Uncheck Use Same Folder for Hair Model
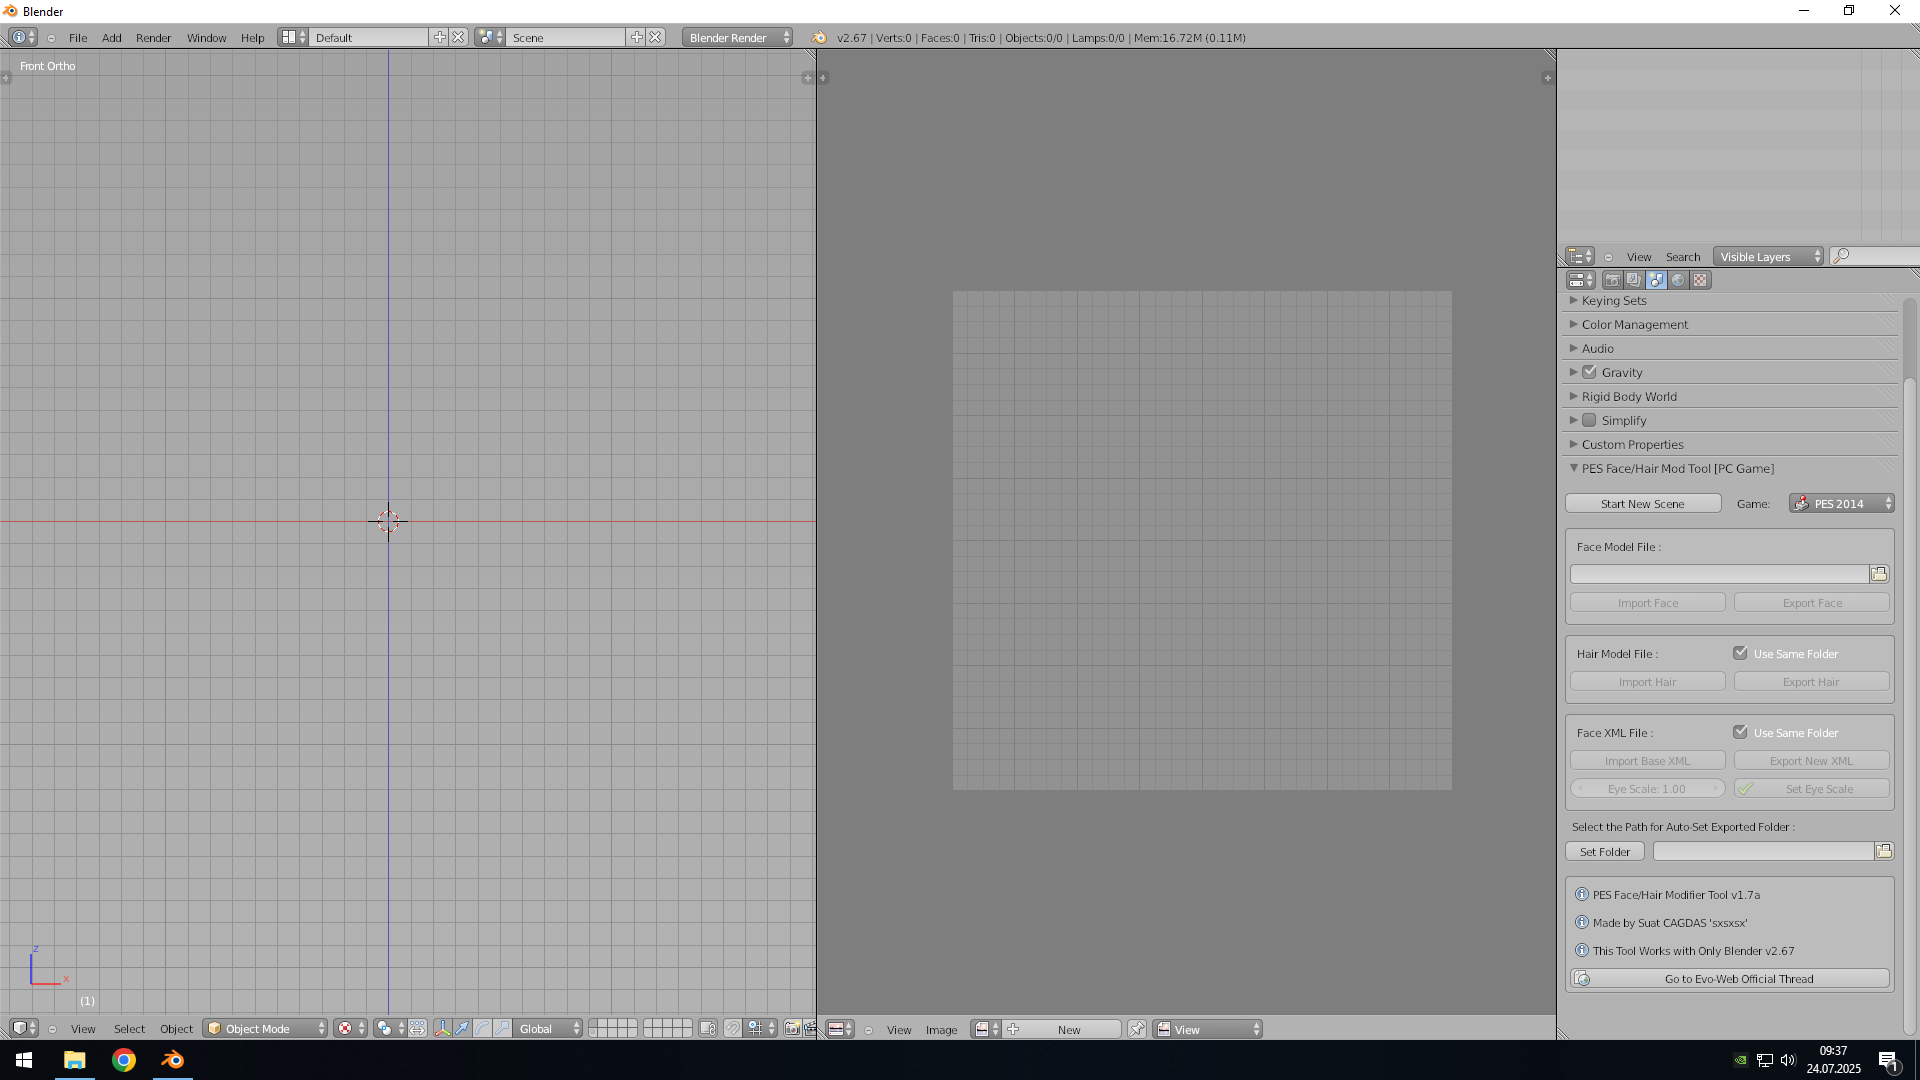This screenshot has width=1920, height=1080. click(1740, 653)
